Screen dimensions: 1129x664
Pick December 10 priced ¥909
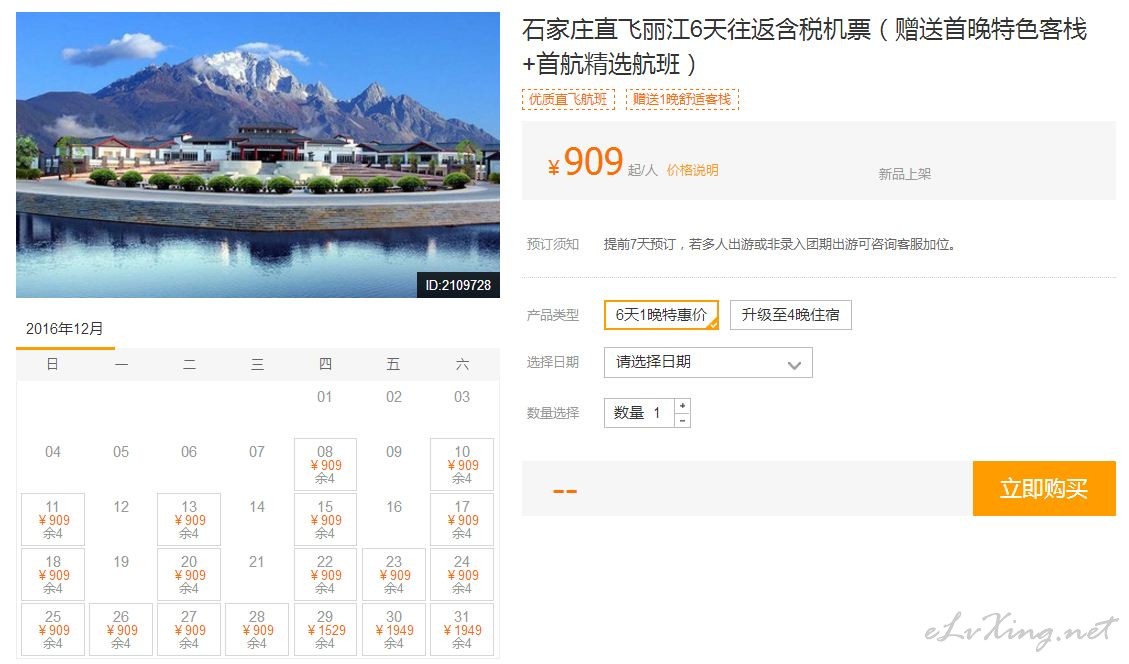pyautogui.click(x=462, y=465)
